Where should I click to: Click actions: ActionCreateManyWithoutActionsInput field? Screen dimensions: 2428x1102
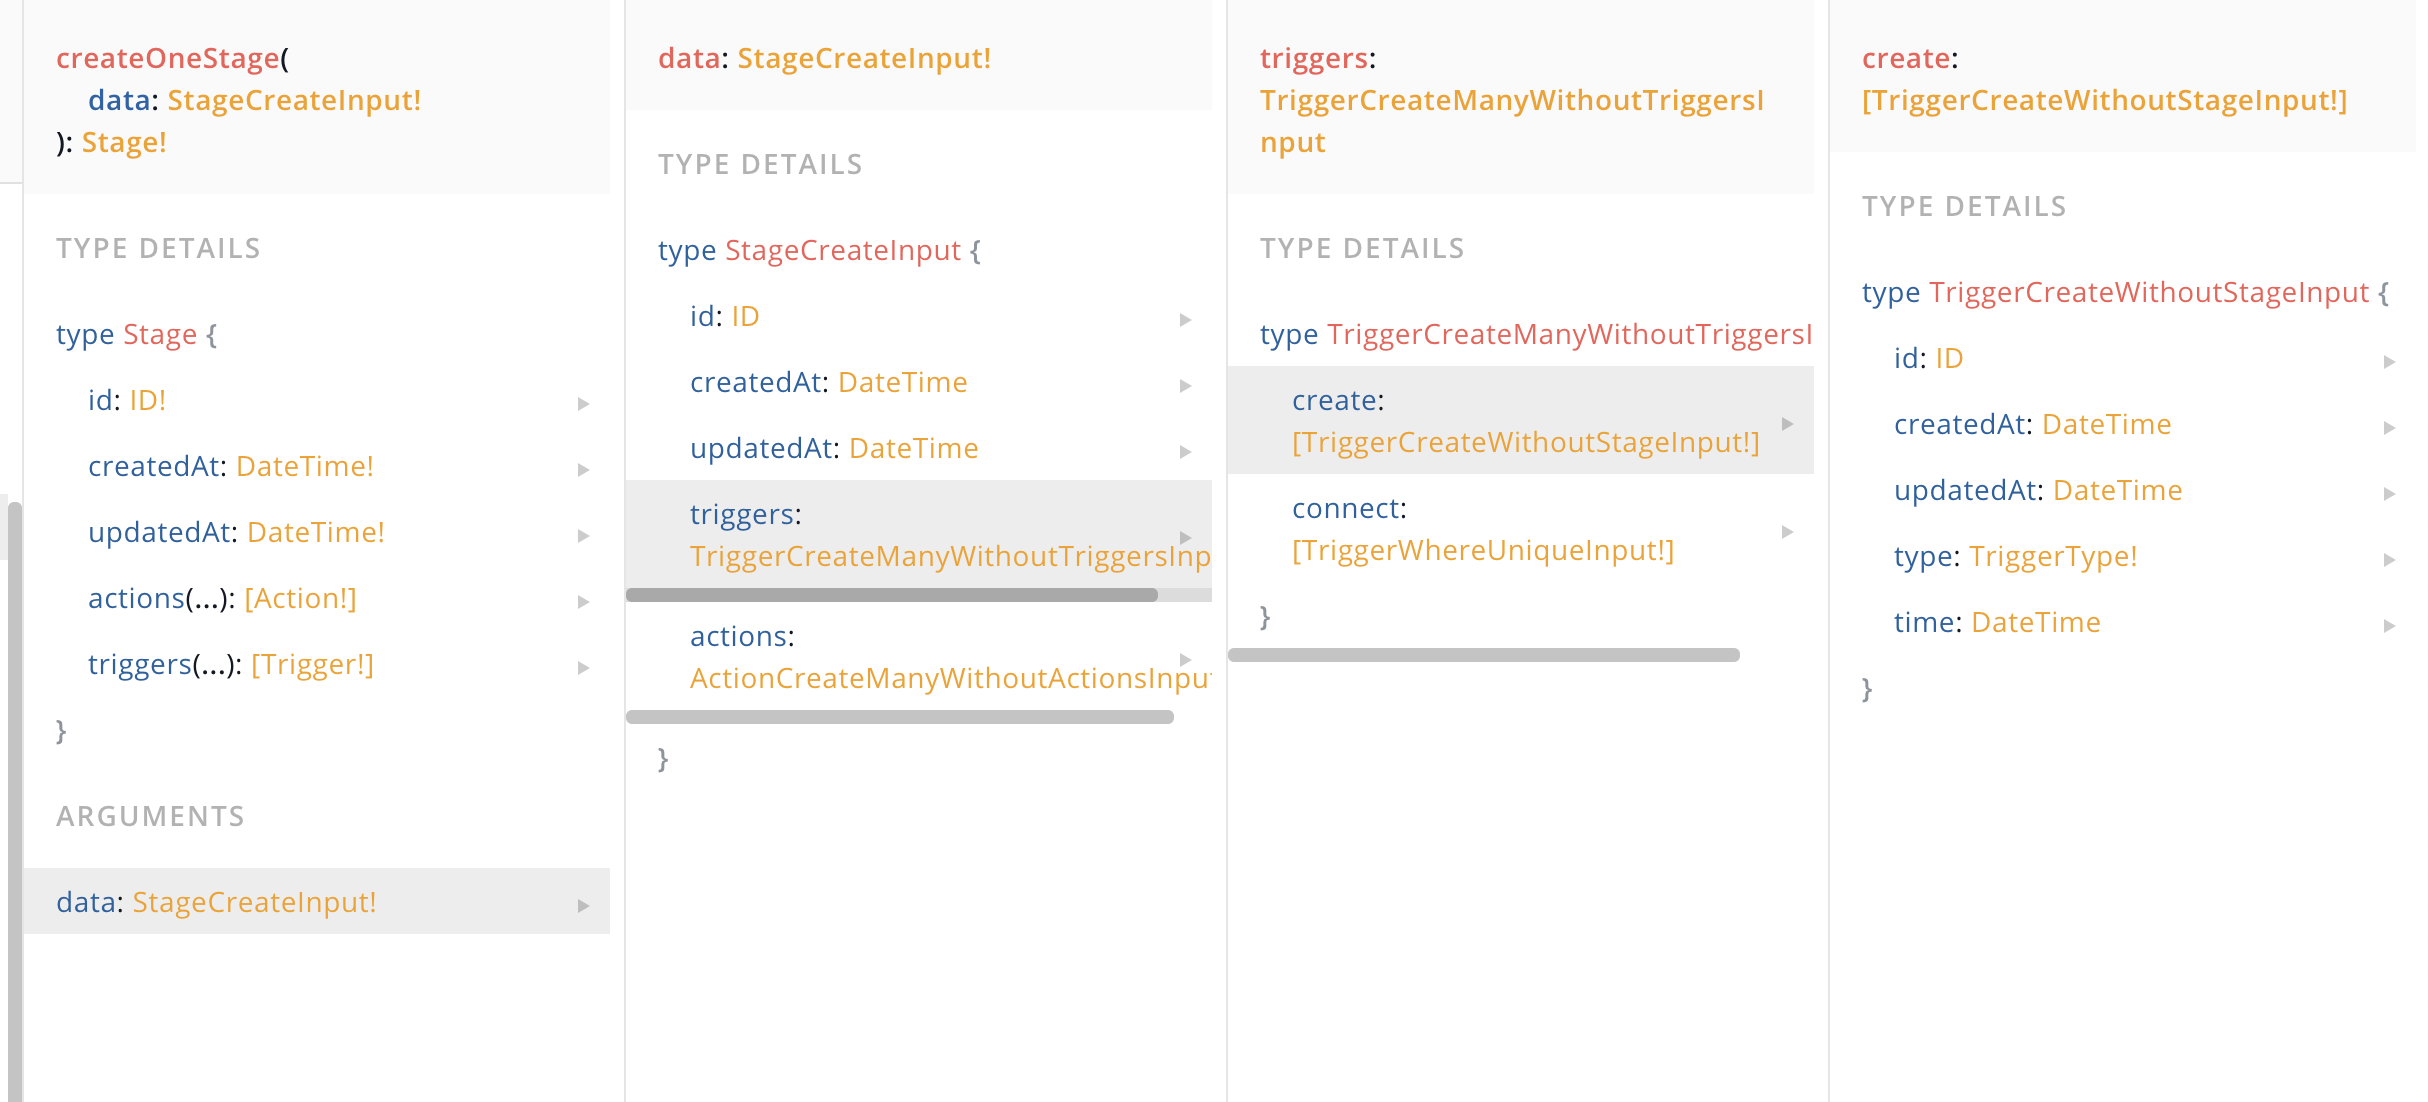point(918,657)
